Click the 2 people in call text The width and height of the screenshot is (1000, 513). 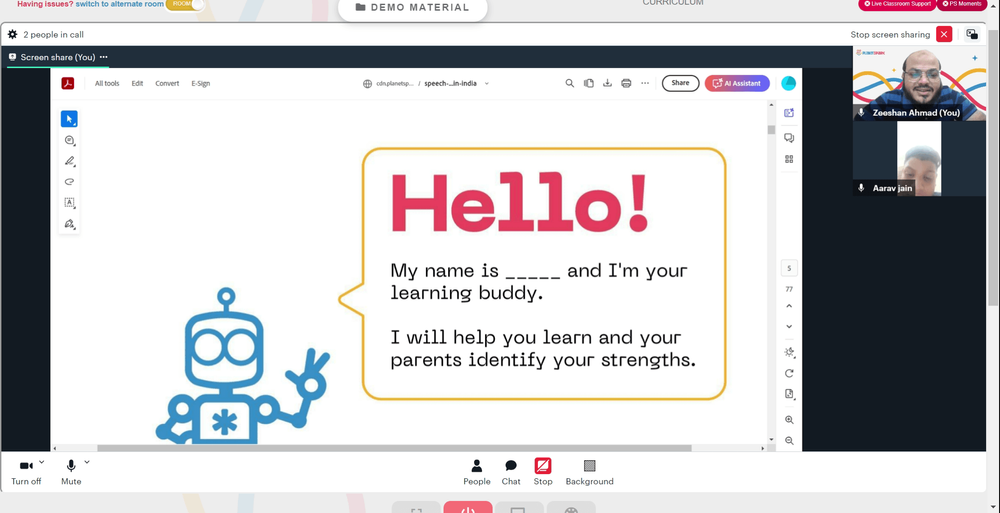pyautogui.click(x=54, y=34)
